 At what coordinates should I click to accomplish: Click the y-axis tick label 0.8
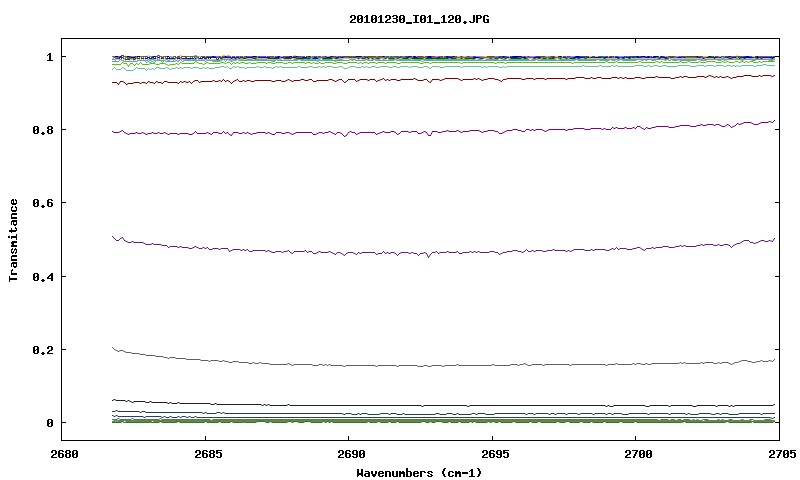tap(43, 130)
